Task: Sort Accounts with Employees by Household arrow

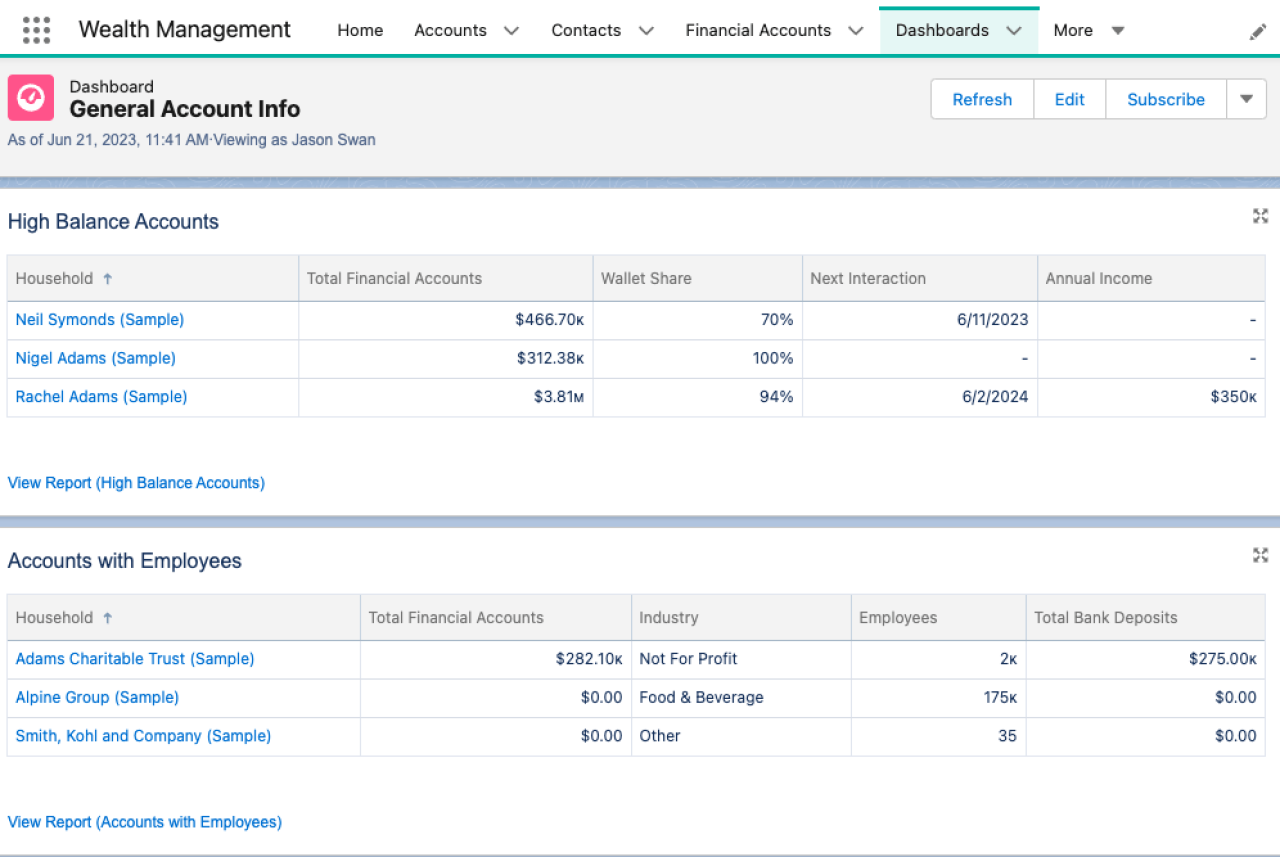Action: pyautogui.click(x=107, y=618)
